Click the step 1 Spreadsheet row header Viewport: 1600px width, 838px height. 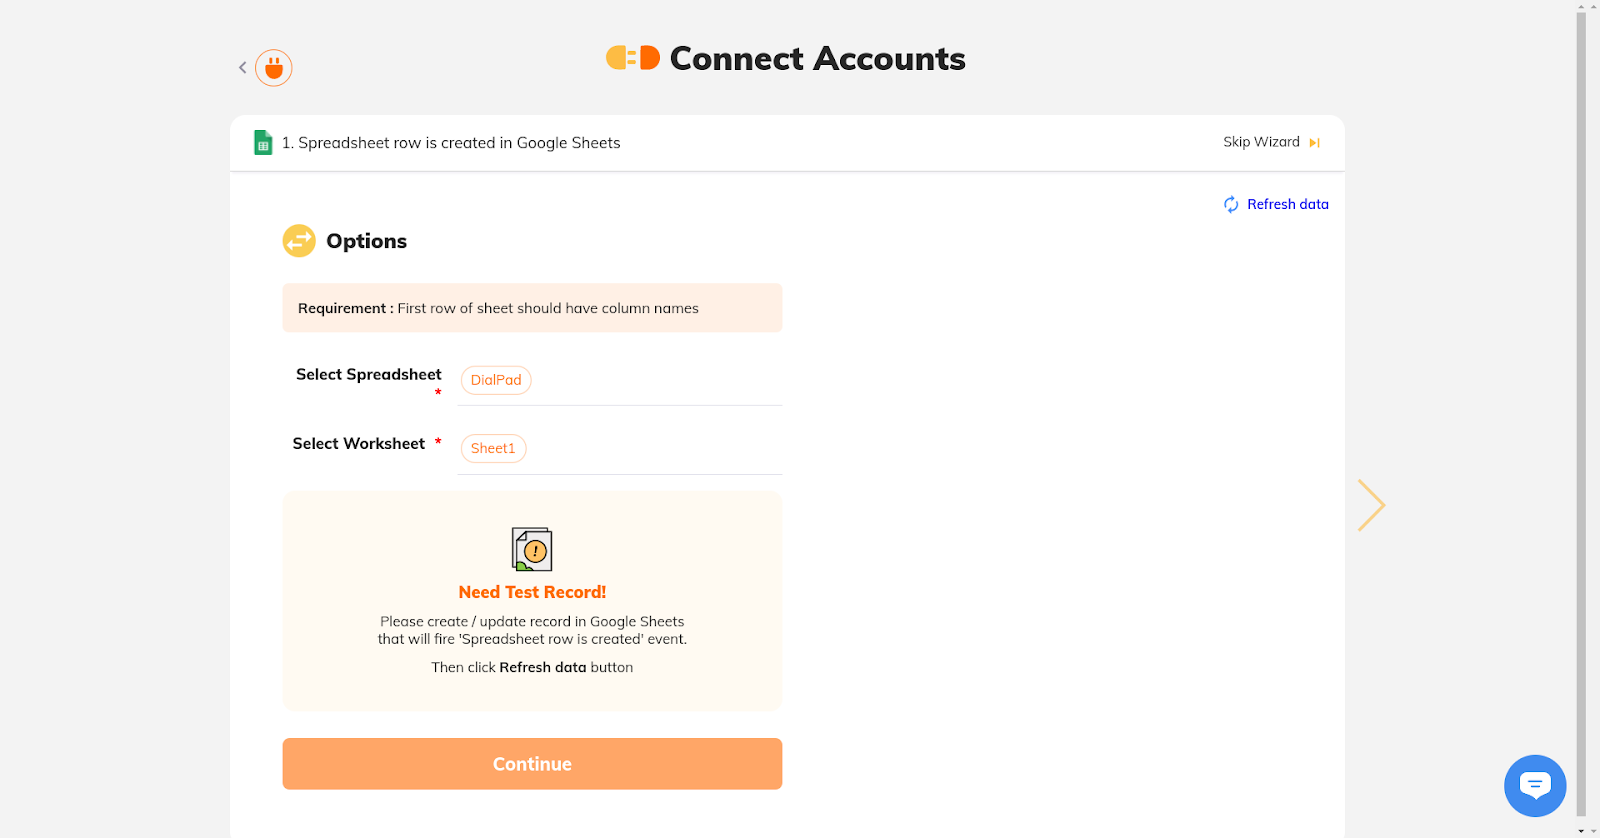(451, 143)
